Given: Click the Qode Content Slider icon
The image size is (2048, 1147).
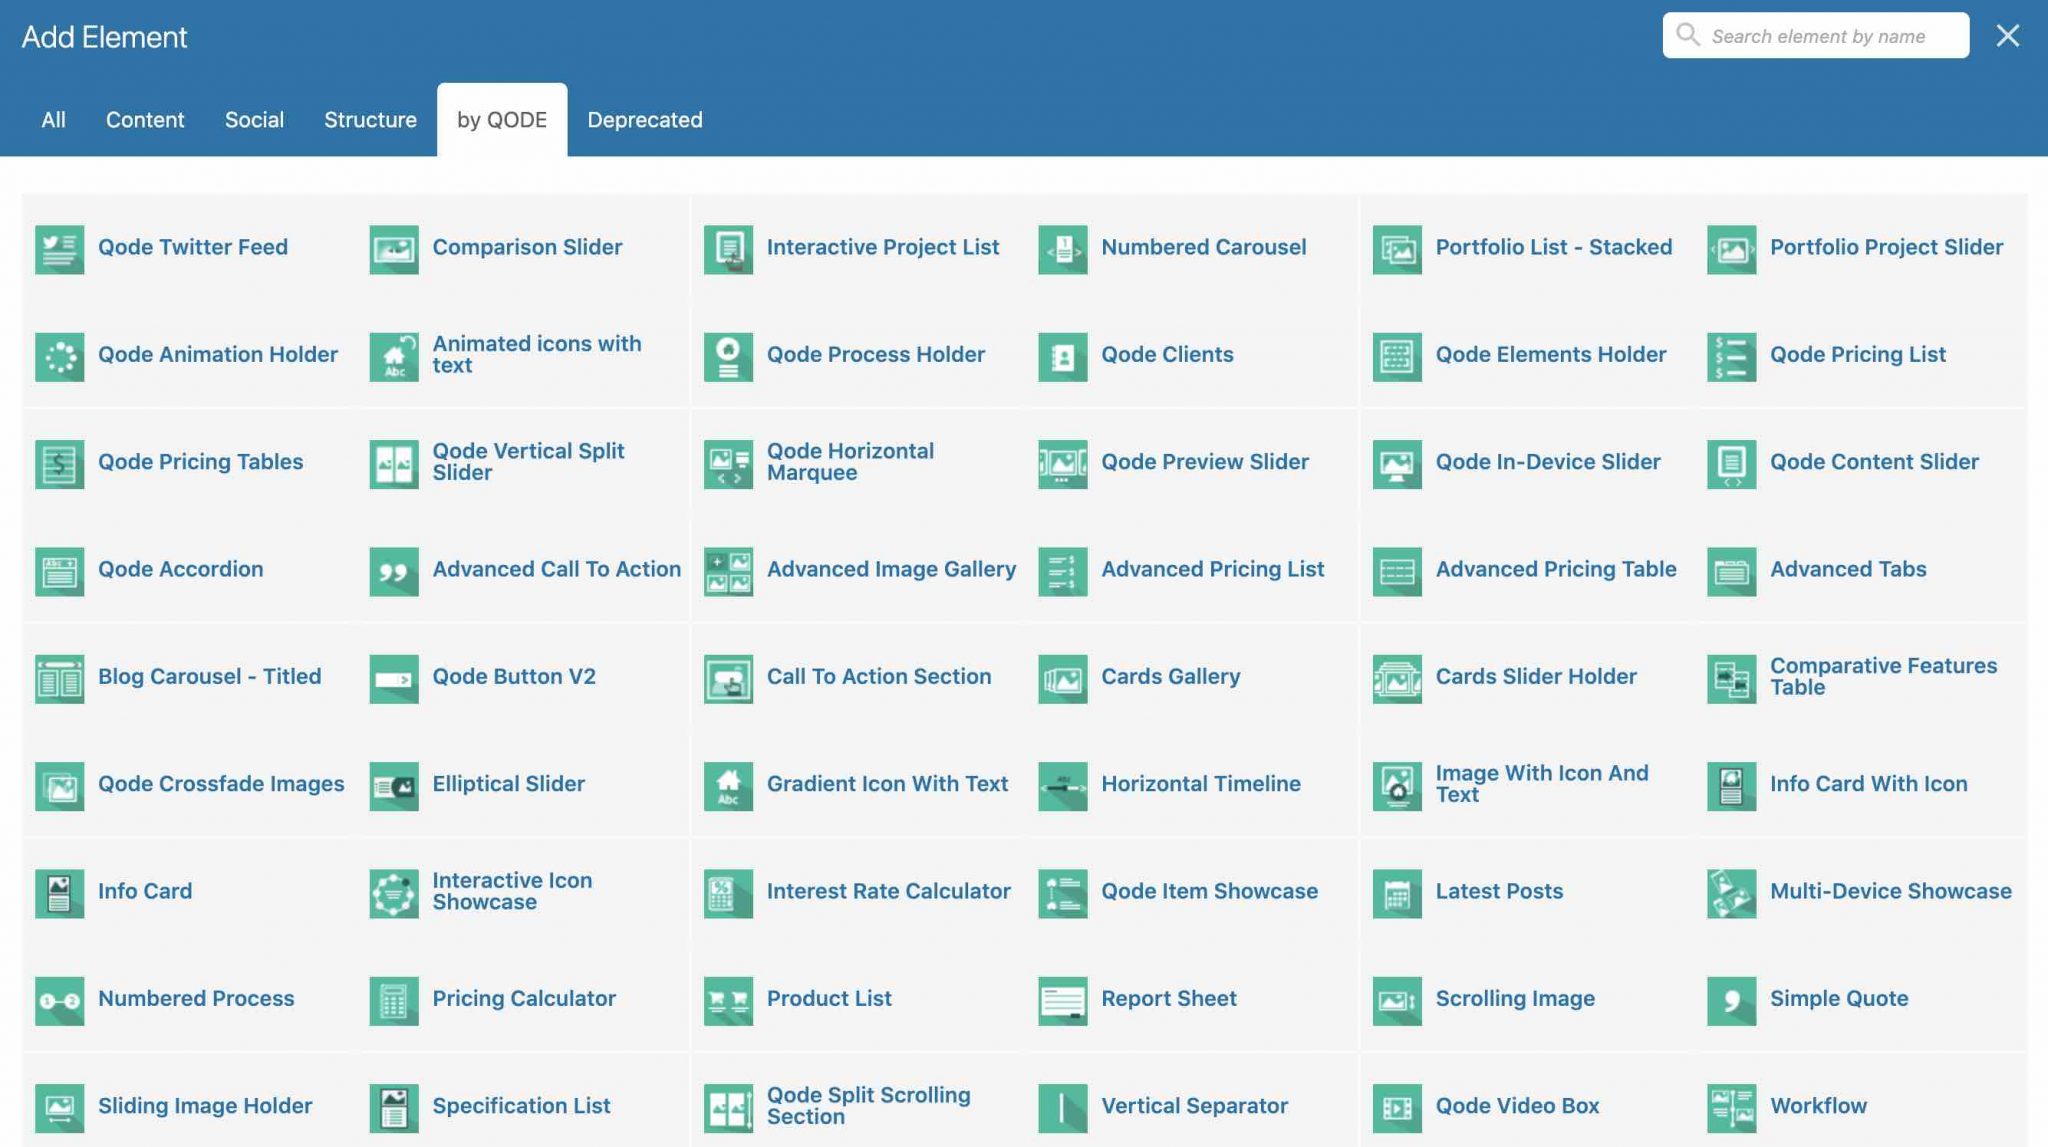Looking at the screenshot, I should click(x=1732, y=464).
